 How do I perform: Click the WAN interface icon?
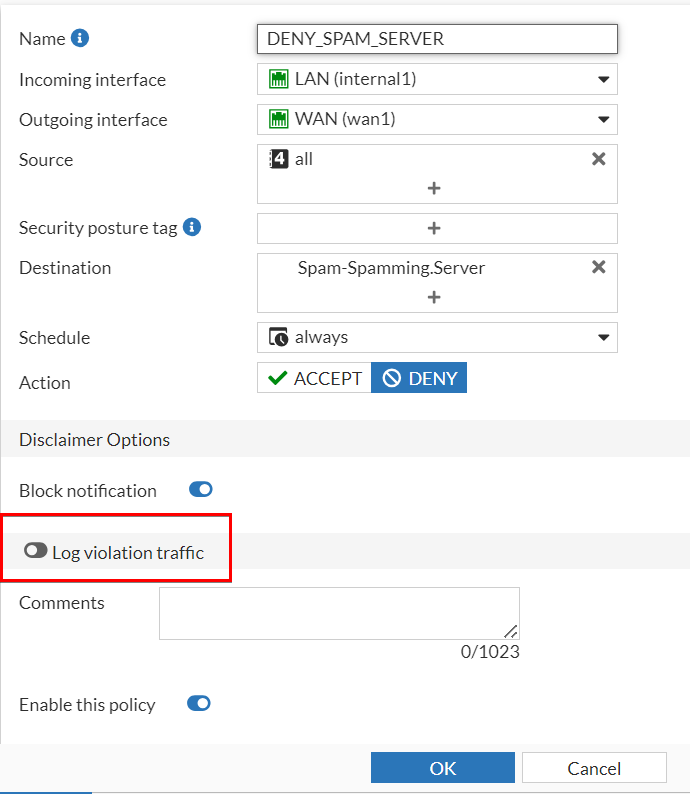tap(278, 119)
